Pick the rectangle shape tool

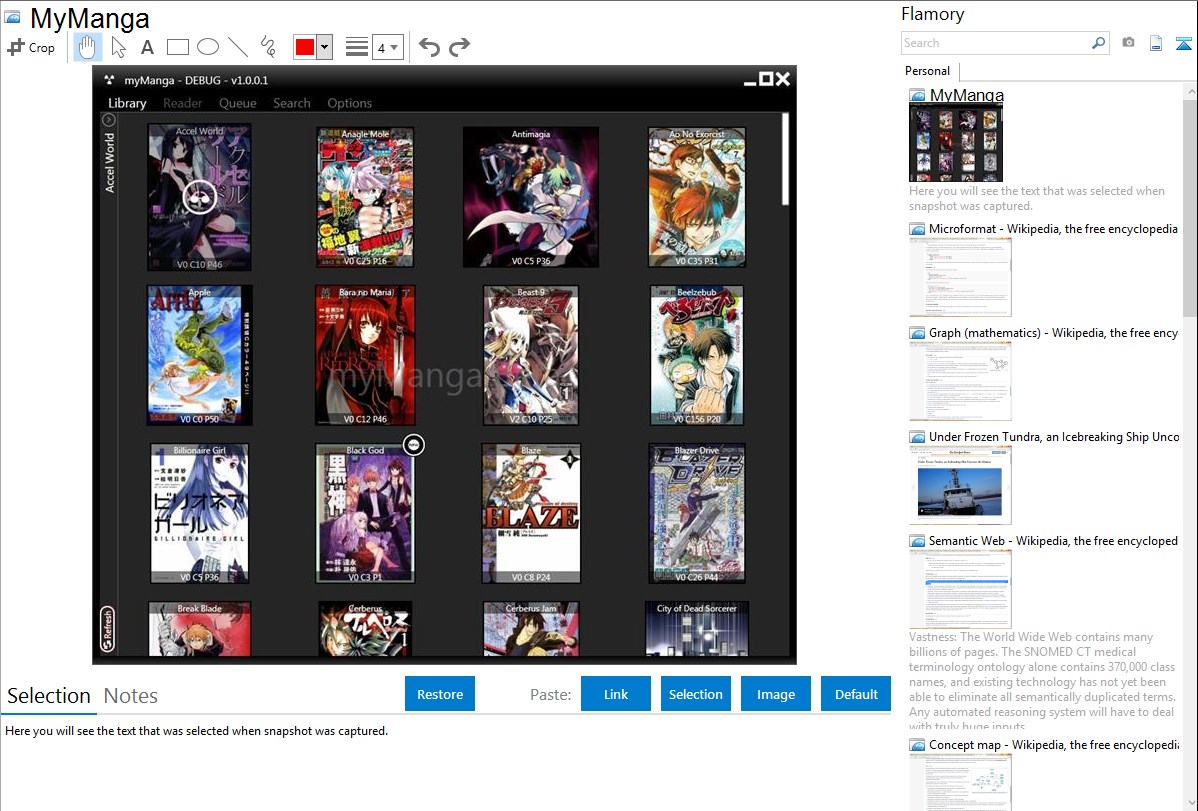pos(178,47)
